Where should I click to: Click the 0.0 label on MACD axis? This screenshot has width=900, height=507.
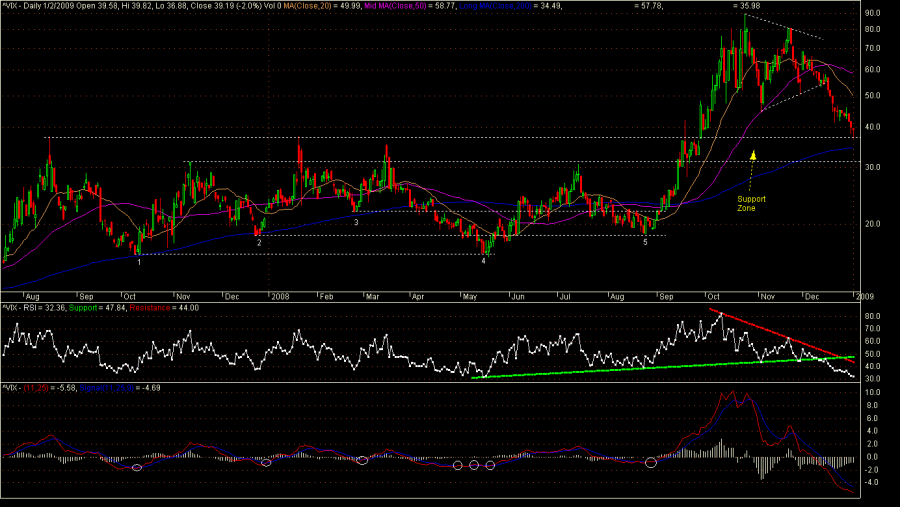(x=872, y=457)
